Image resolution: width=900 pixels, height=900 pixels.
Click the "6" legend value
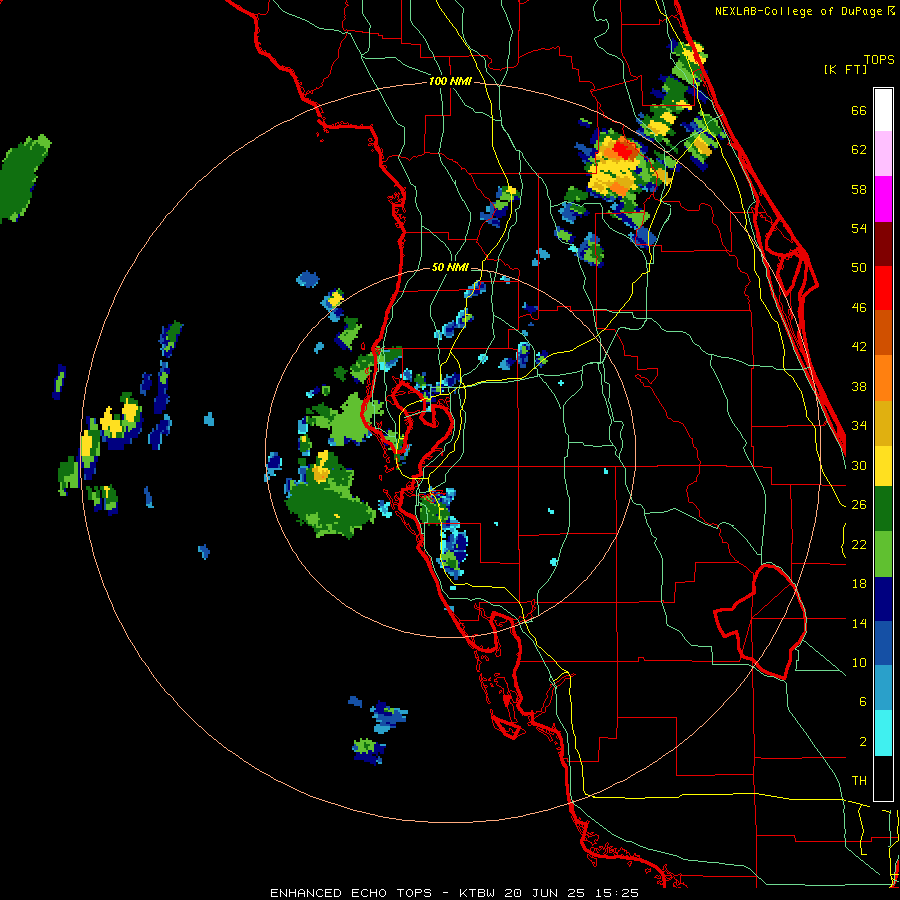[x=863, y=702]
